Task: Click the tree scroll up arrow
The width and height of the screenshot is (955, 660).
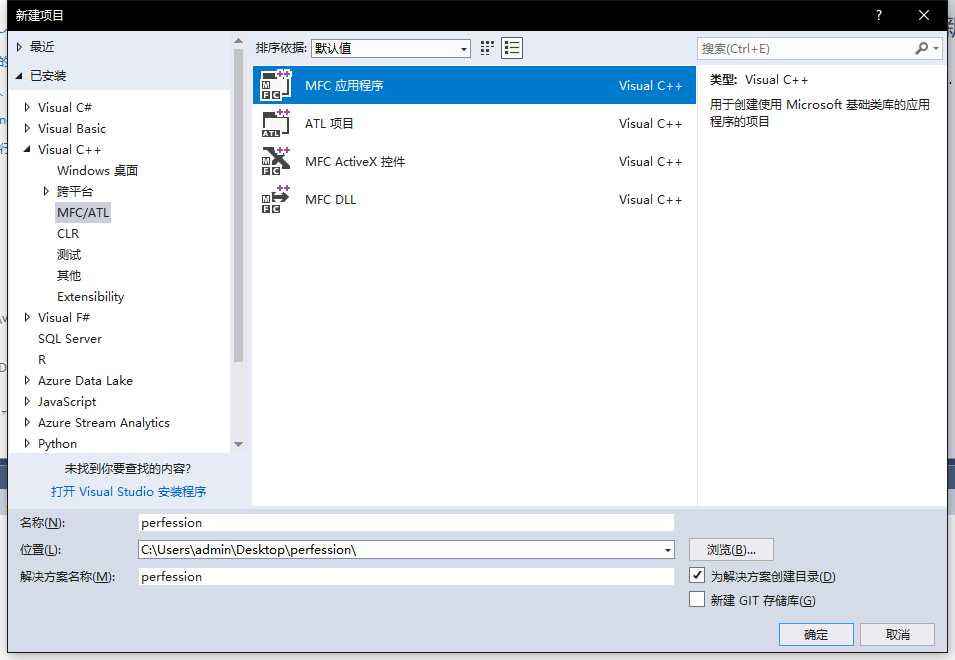Action: point(238,41)
